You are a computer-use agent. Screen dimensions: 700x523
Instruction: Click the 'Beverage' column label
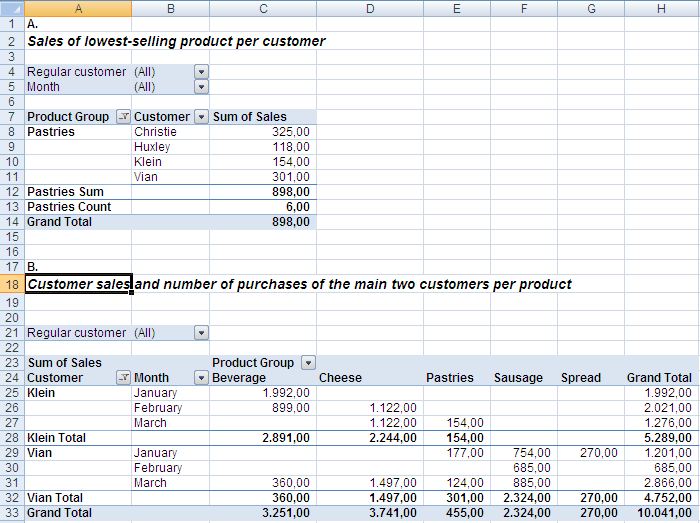pyautogui.click(x=239, y=378)
